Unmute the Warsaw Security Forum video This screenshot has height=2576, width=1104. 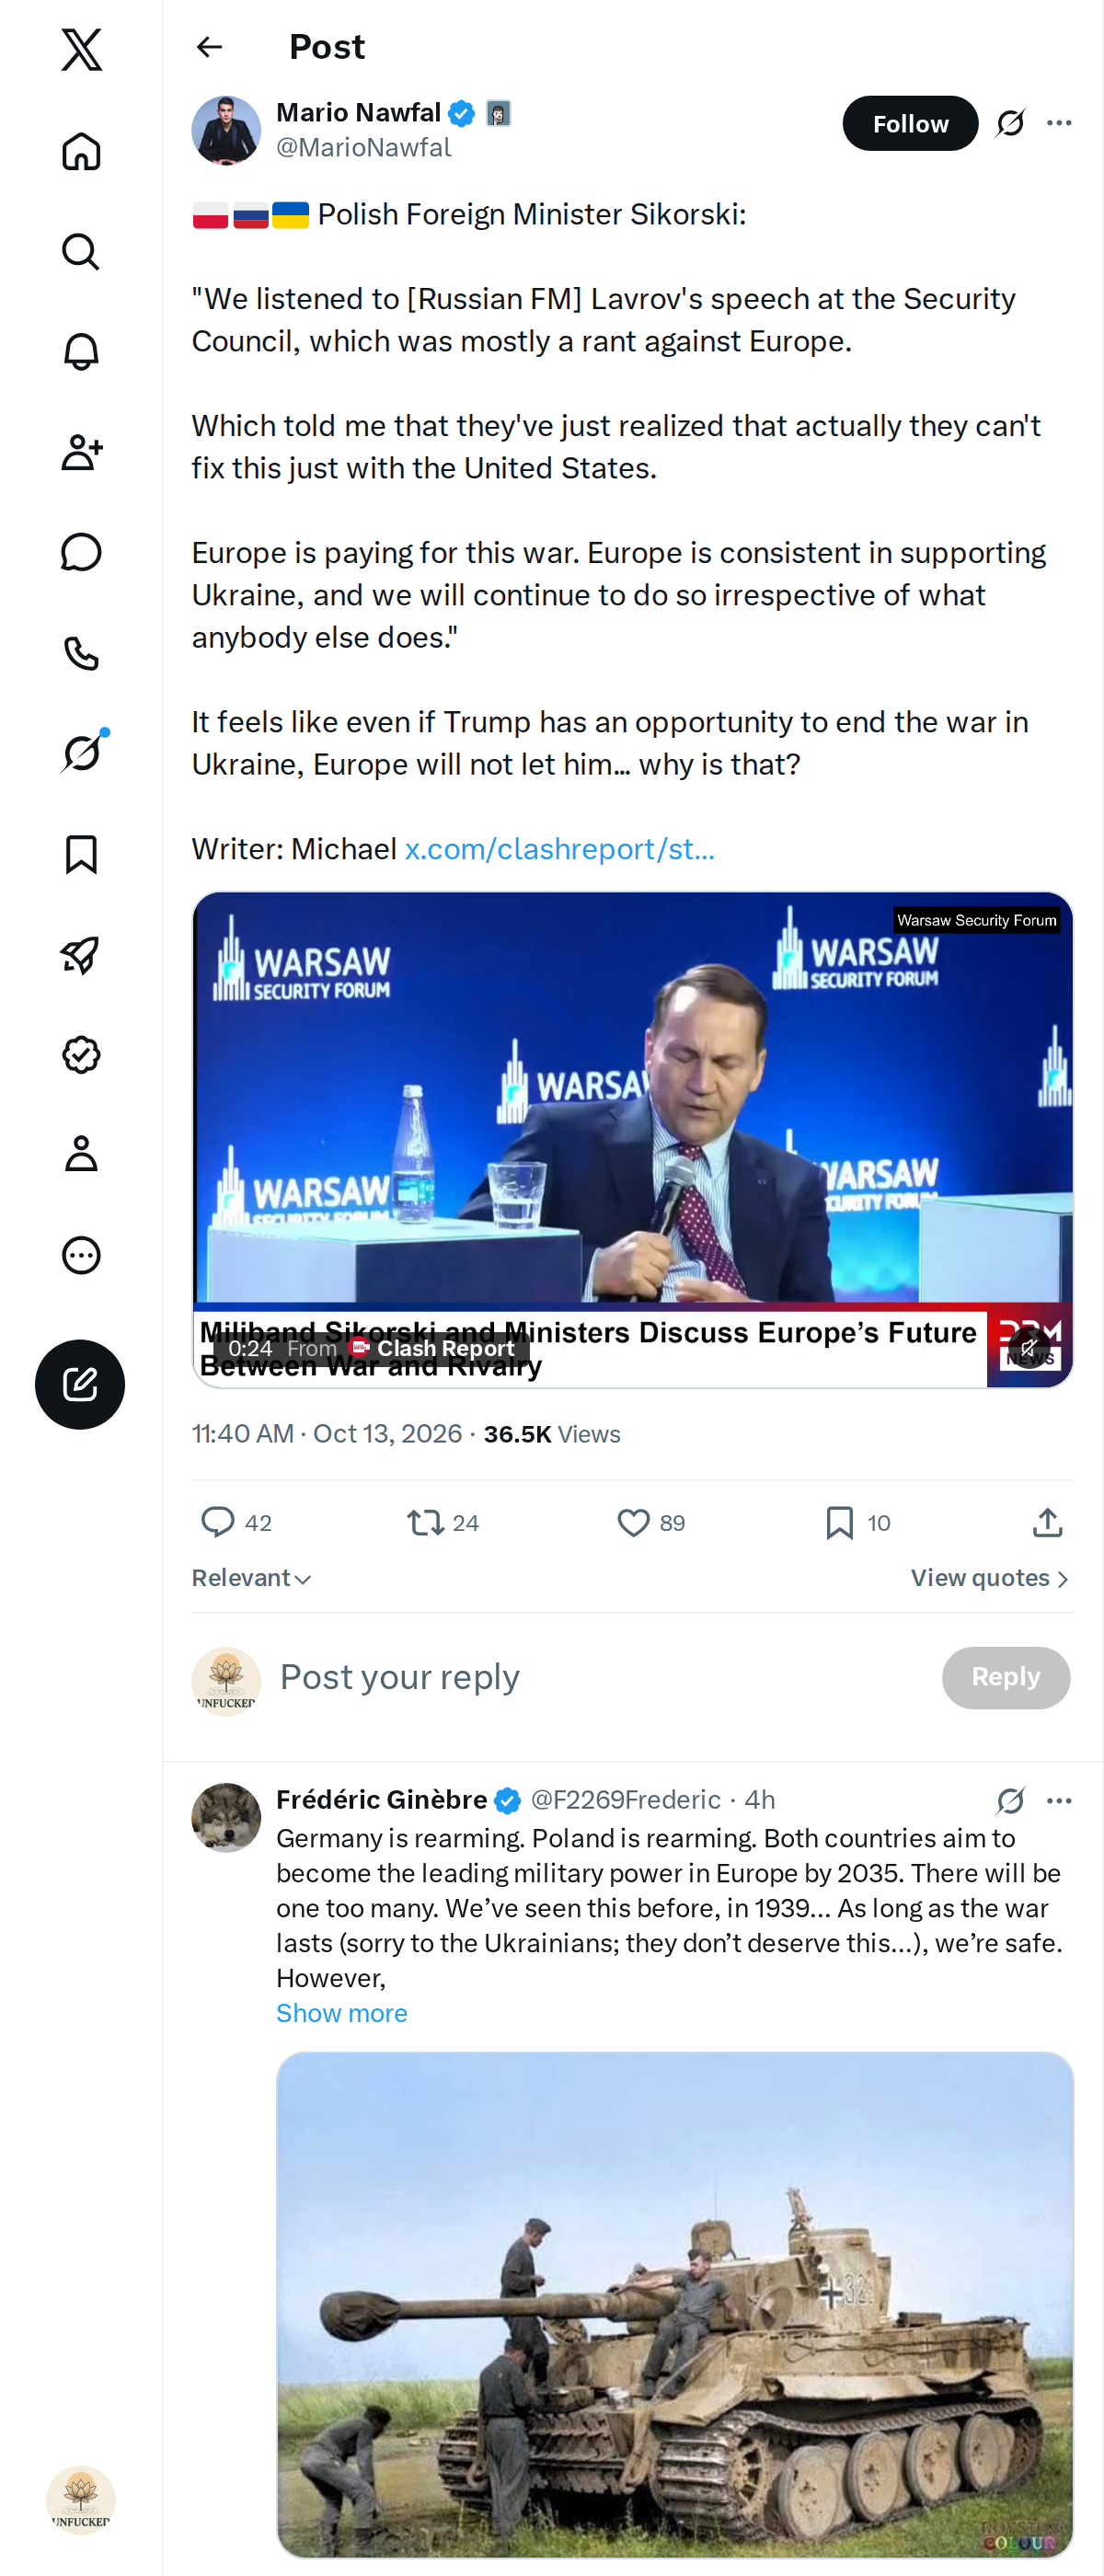[x=1028, y=1348]
